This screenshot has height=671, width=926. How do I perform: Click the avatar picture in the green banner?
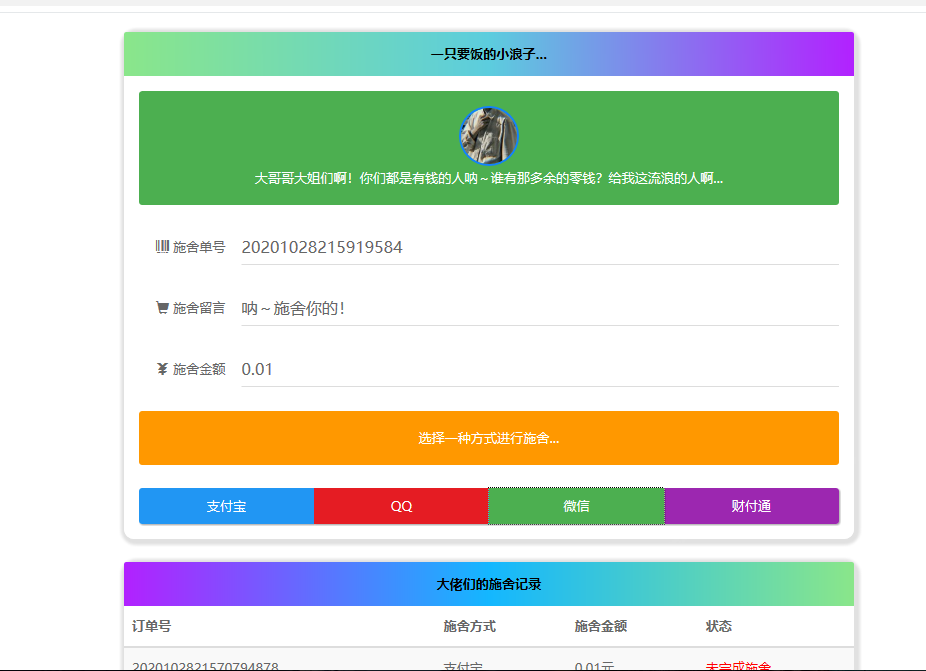pos(489,135)
